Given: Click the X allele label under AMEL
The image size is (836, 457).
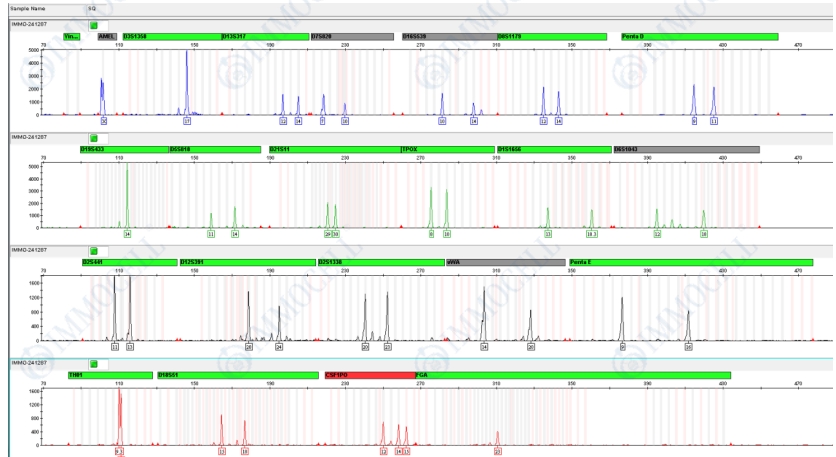Looking at the screenshot, I should pyautogui.click(x=103, y=121).
